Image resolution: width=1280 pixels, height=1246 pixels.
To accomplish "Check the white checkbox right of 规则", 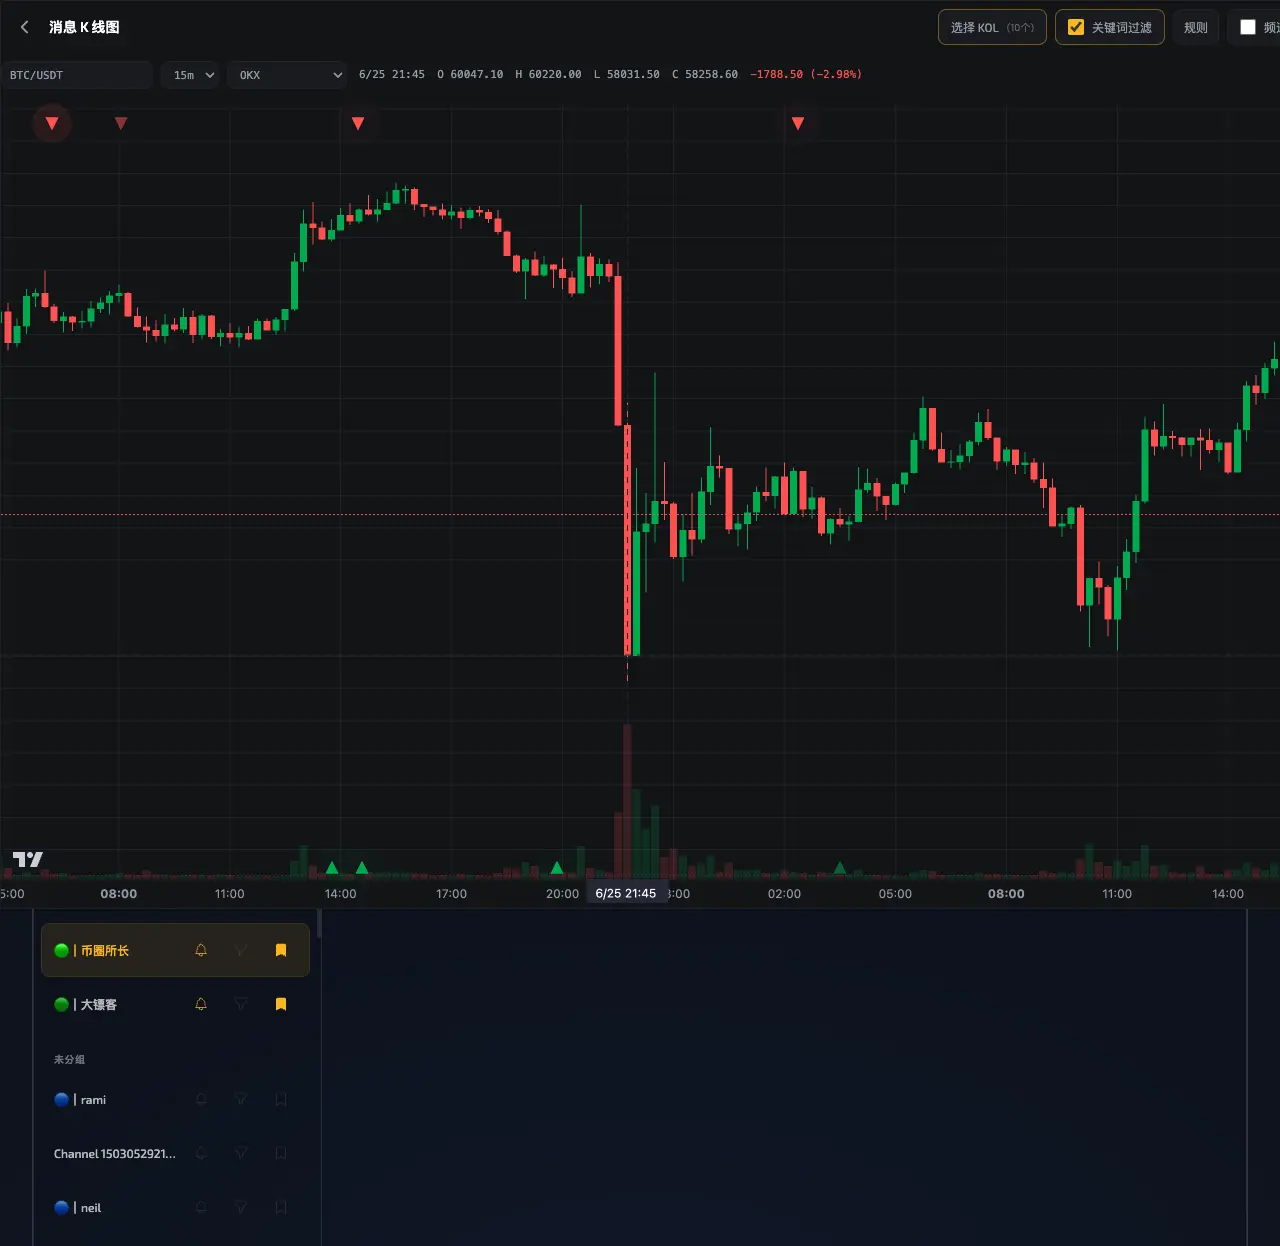I will pyautogui.click(x=1248, y=27).
